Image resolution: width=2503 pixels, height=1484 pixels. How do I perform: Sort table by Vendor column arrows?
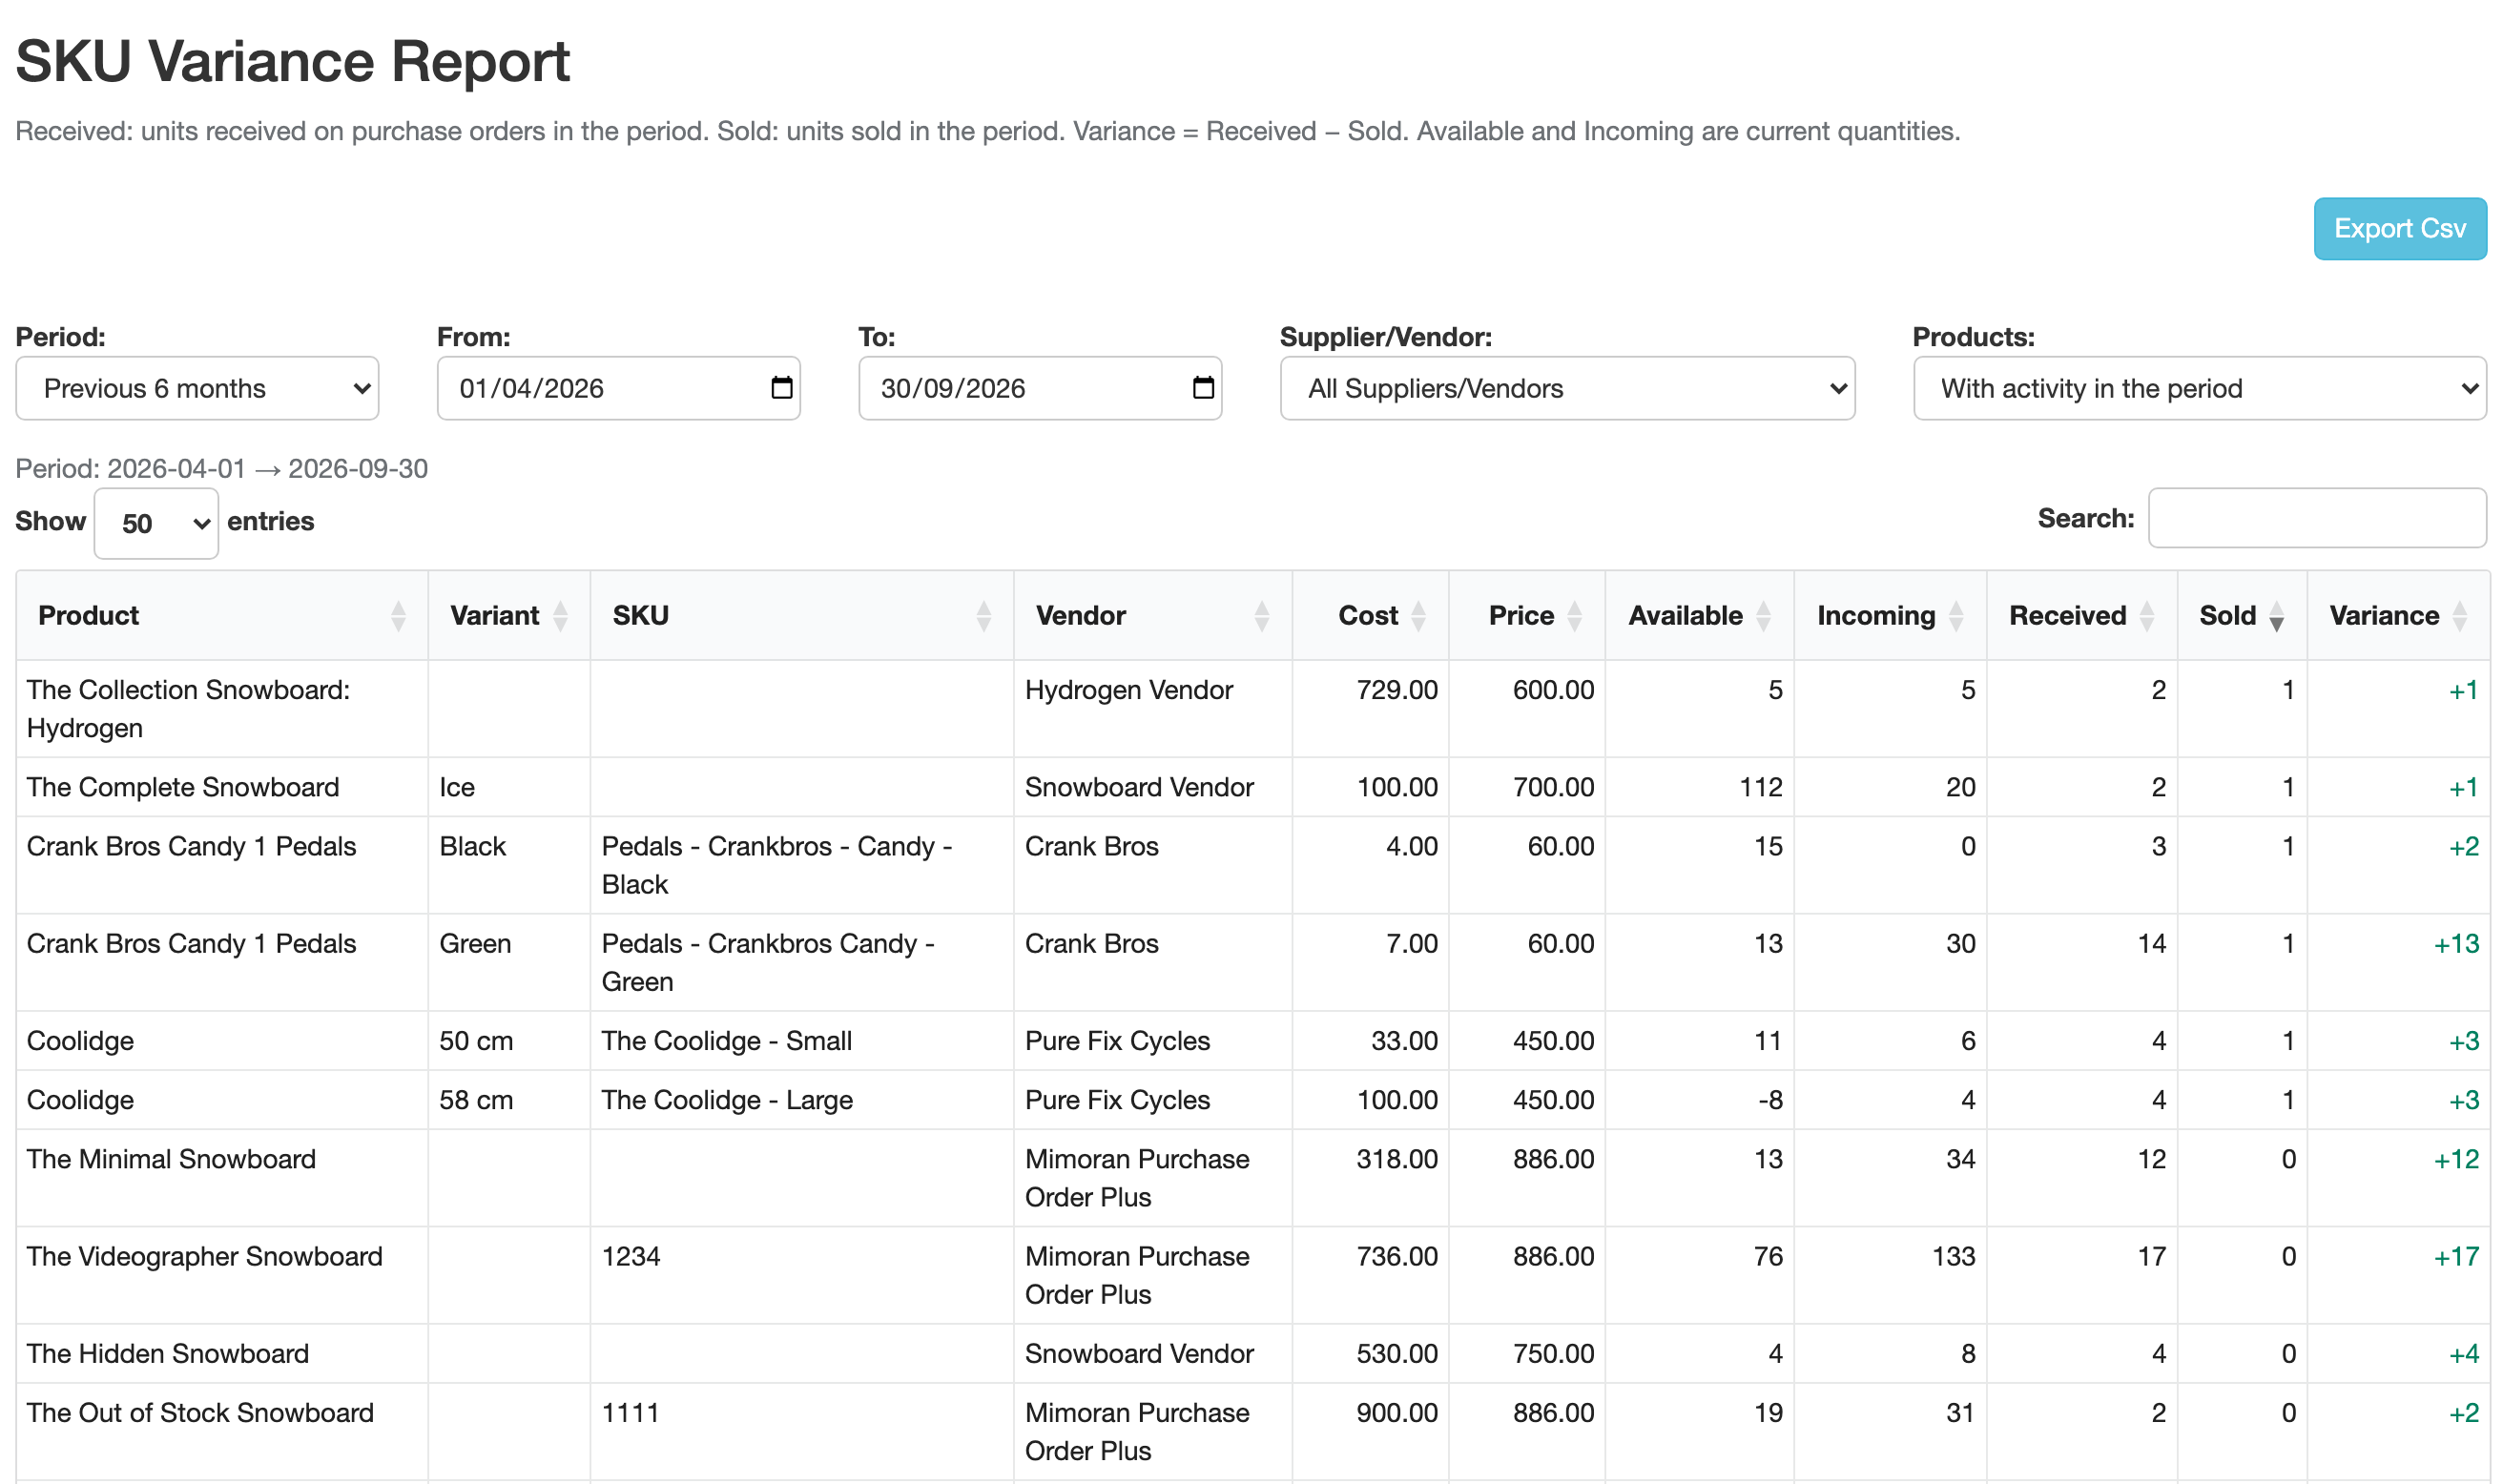point(1261,615)
